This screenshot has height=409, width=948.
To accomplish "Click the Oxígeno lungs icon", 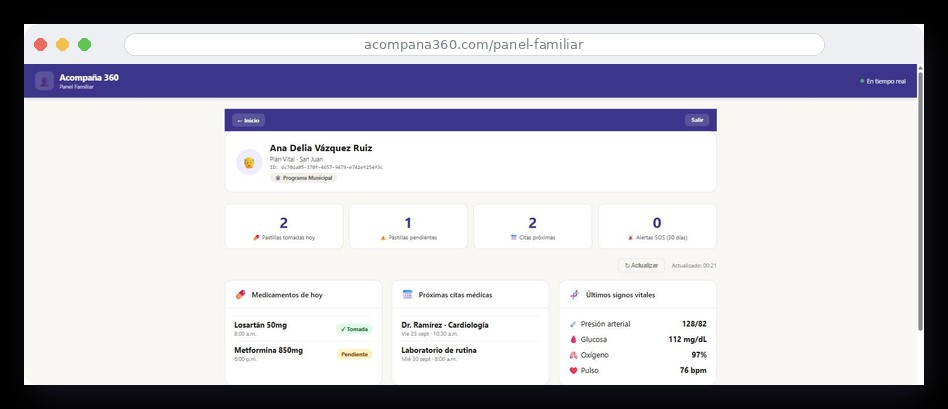I will coord(574,355).
